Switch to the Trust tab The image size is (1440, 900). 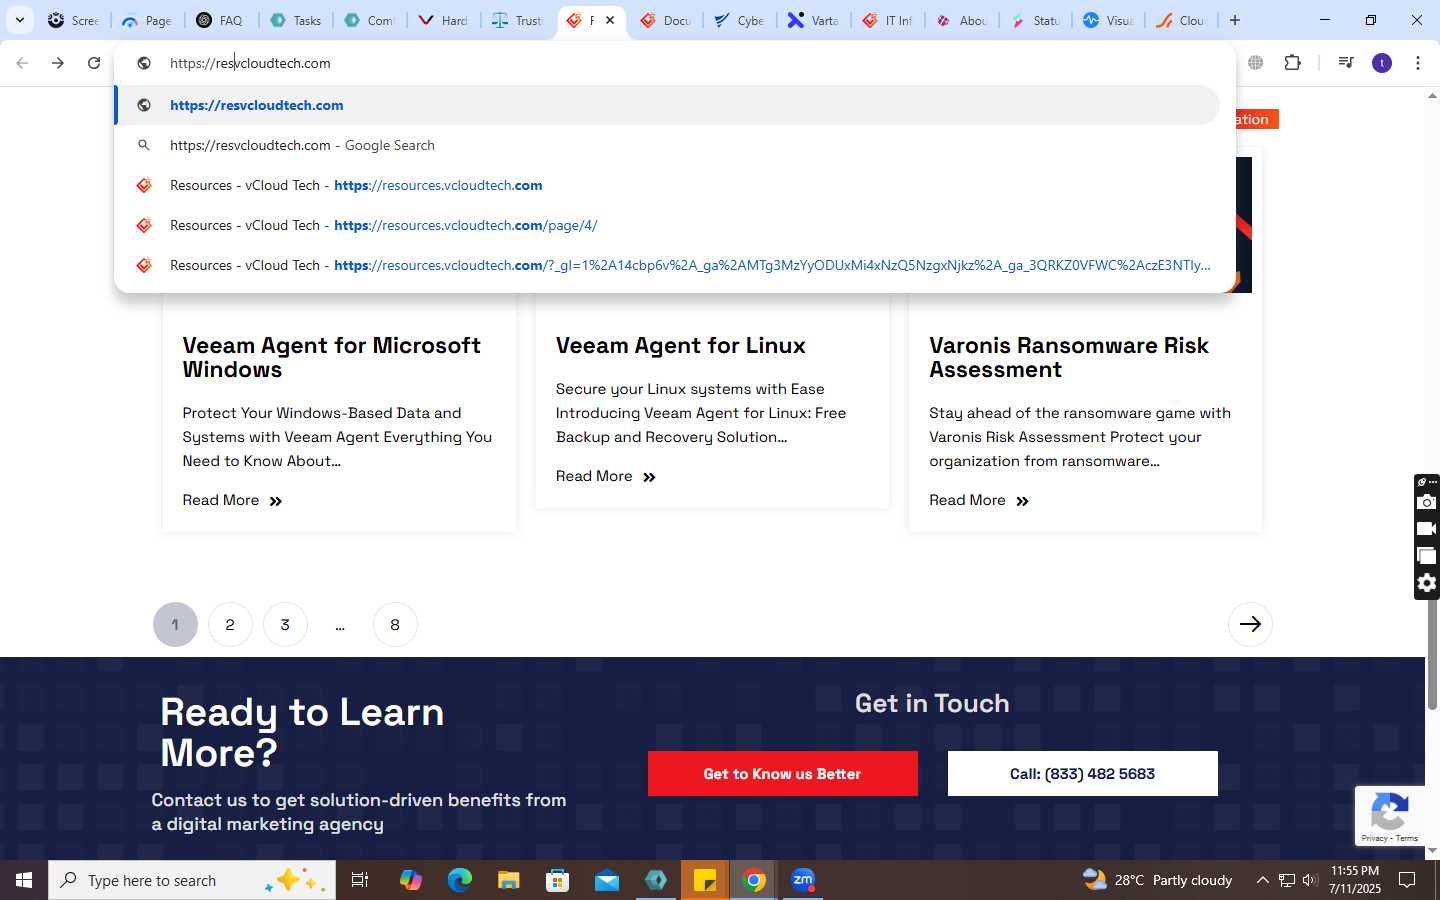517,20
